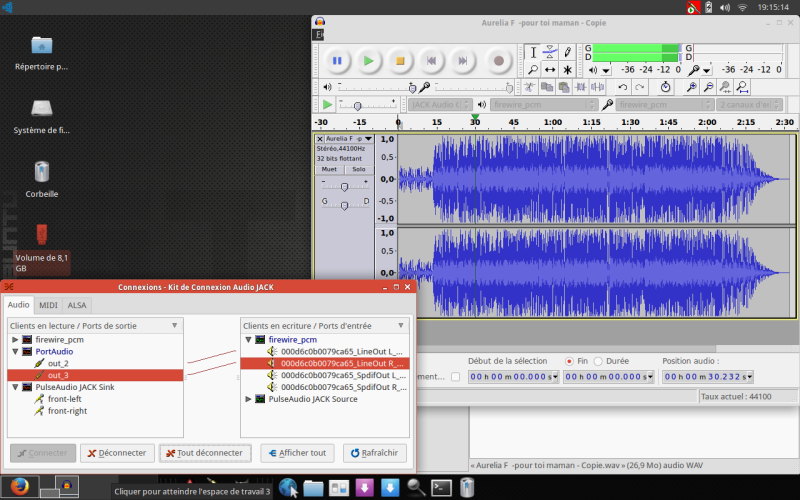Launch Firefox from the taskbar
Image resolution: width=800 pixels, height=500 pixels.
coord(21,488)
